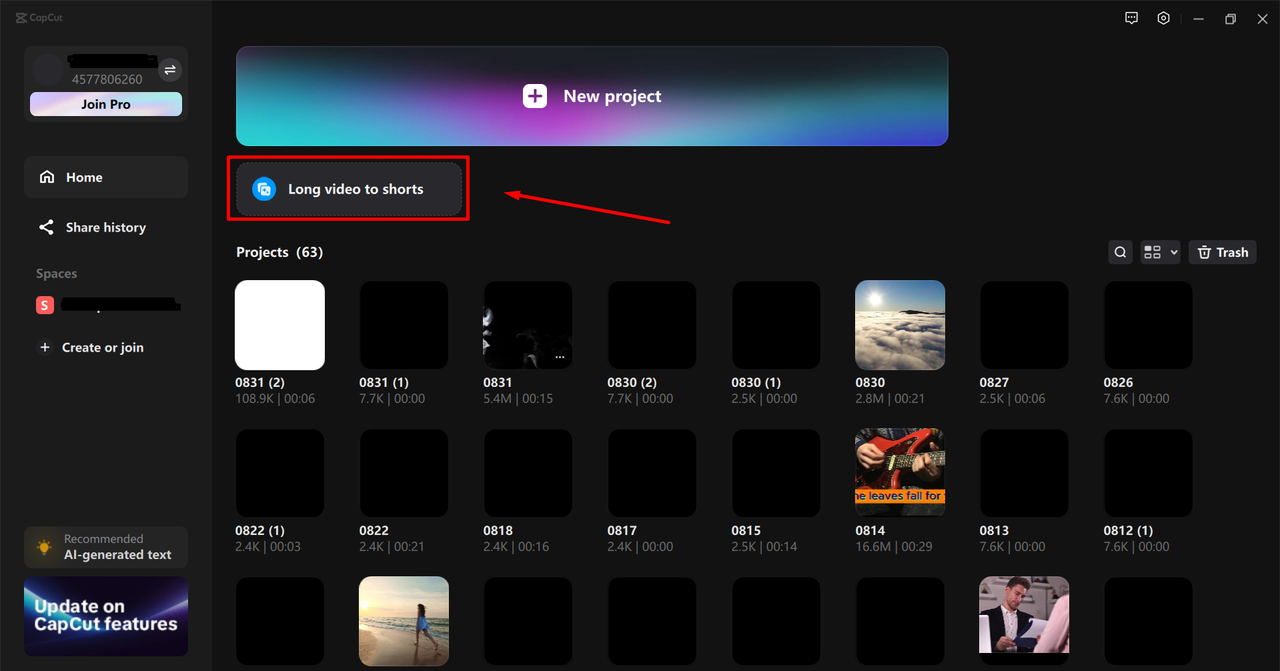The height and width of the screenshot is (671, 1280).
Task: Open project 0815 thumbnail
Action: point(776,473)
